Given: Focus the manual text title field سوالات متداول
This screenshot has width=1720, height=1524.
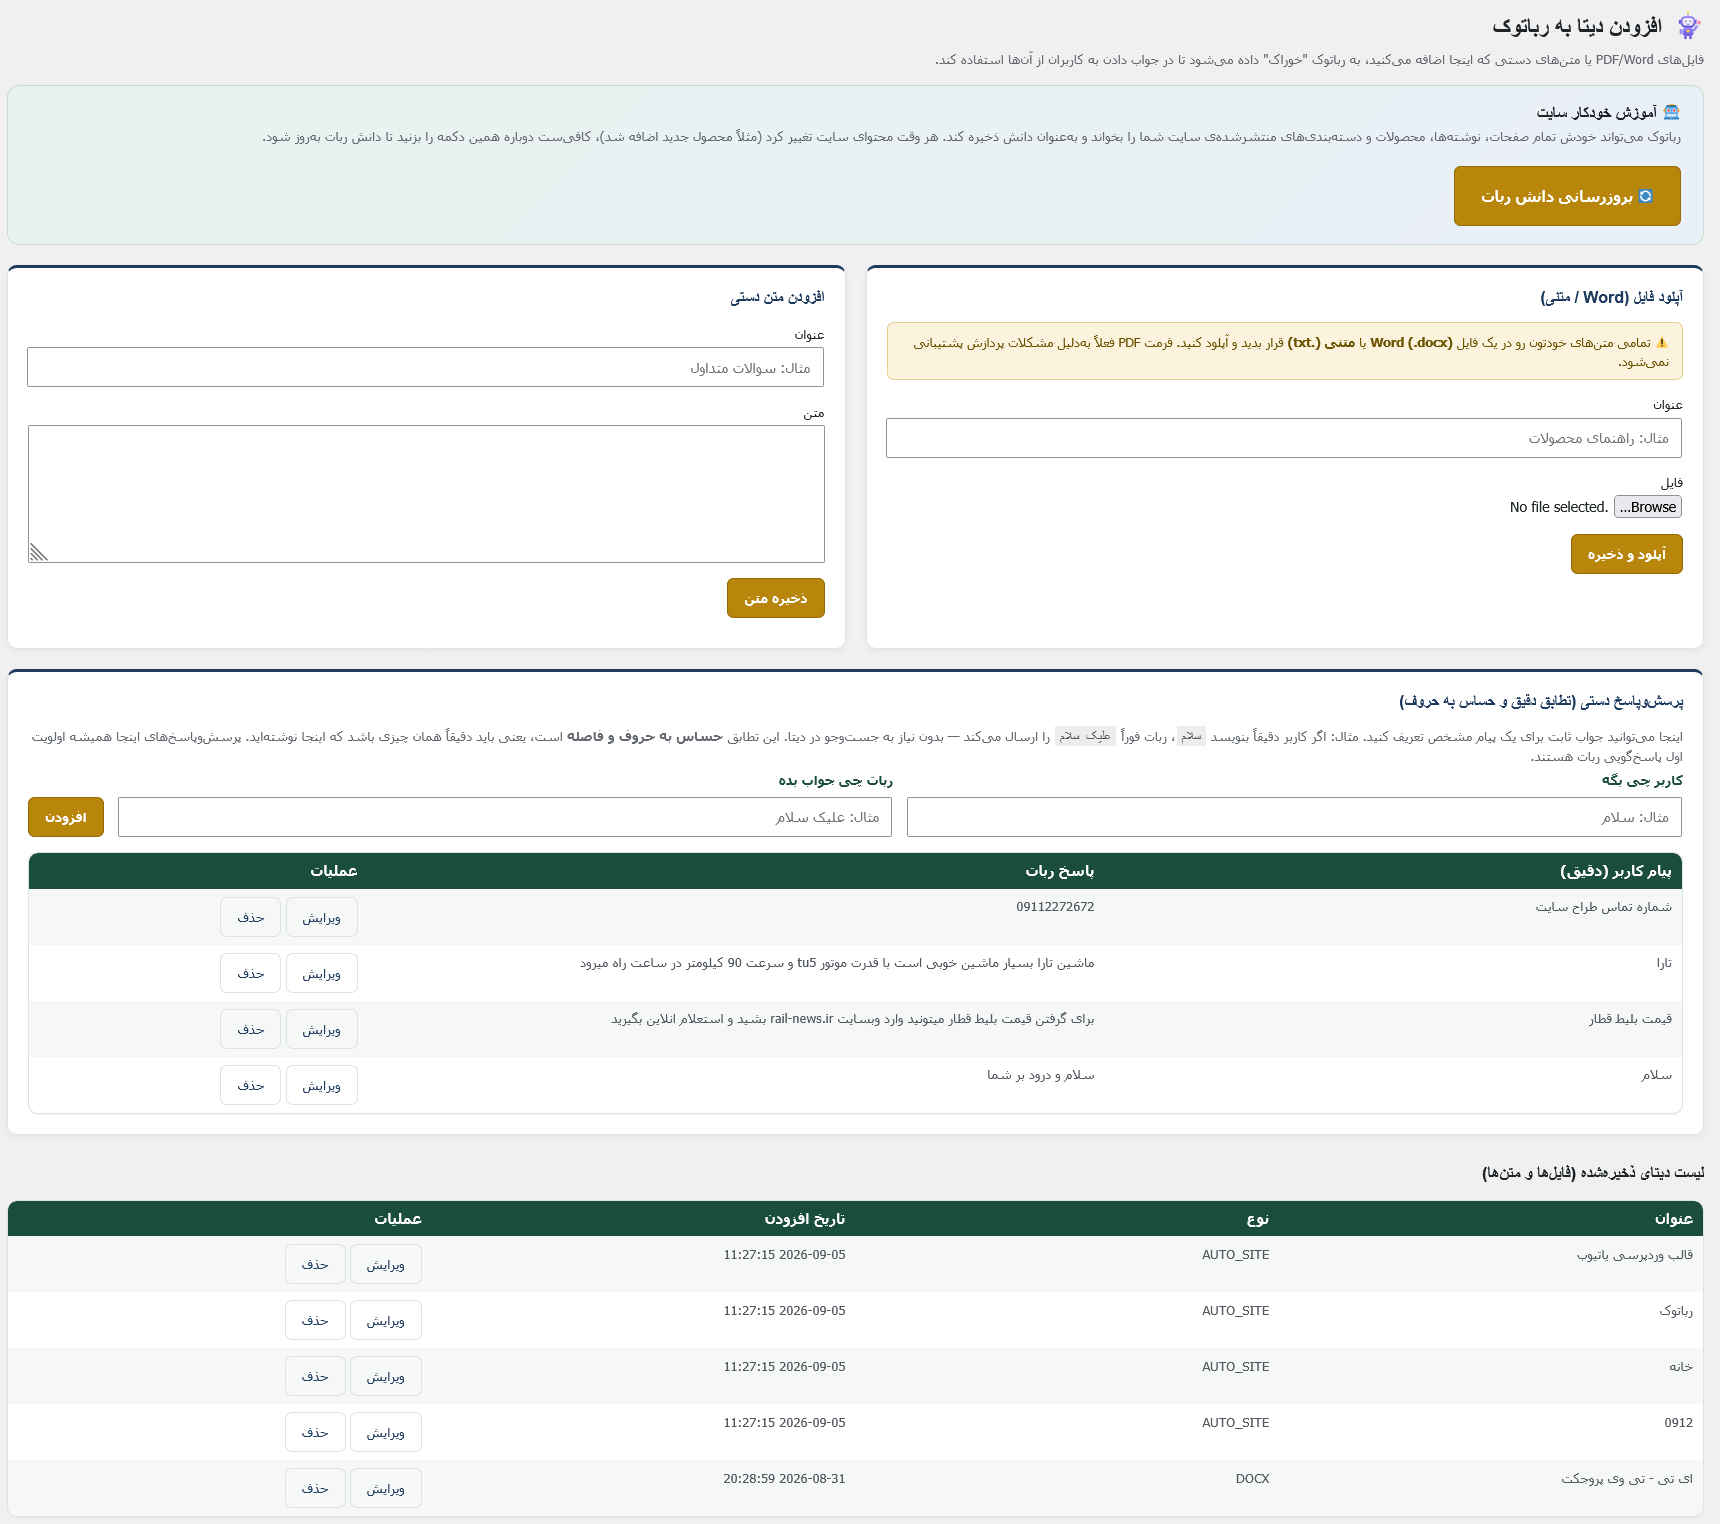Looking at the screenshot, I should (x=426, y=367).
